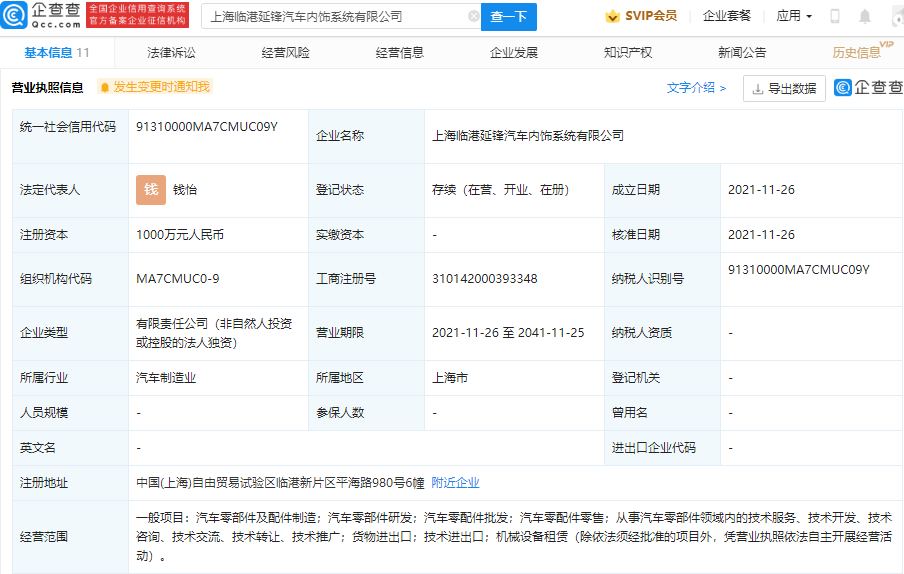The image size is (904, 574).
Task: Open the SVIP会员 link
Action: coord(641,16)
